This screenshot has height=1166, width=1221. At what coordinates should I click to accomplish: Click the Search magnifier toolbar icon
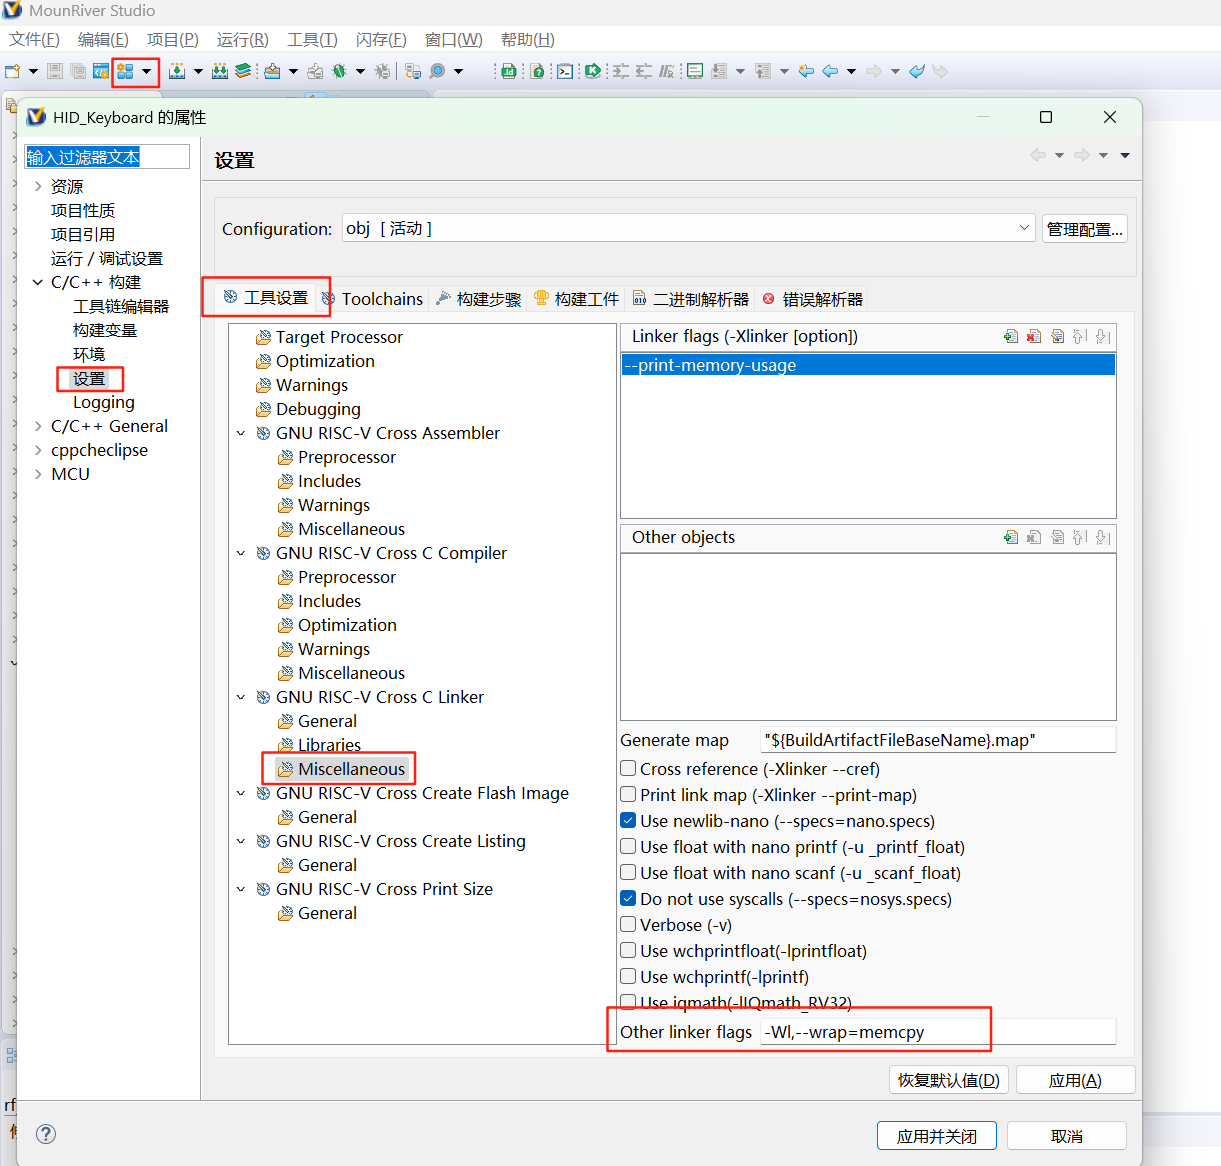tap(437, 71)
